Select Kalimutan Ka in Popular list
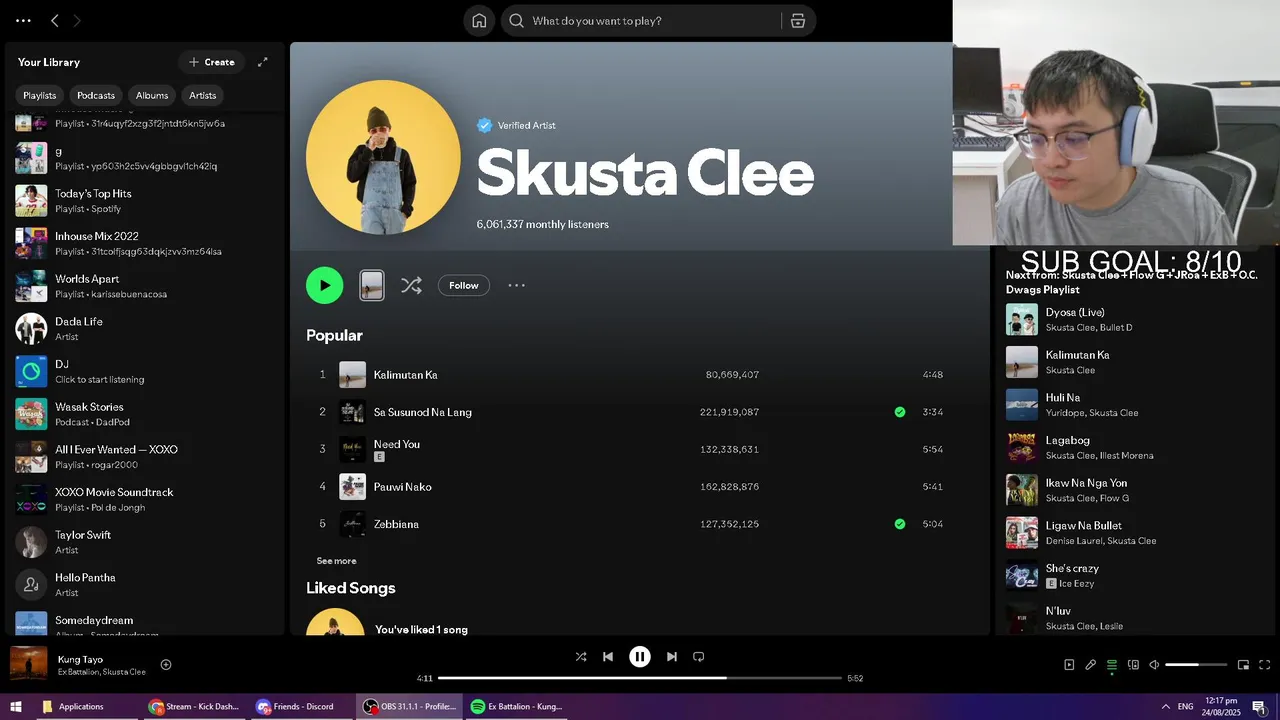The height and width of the screenshot is (720, 1280). pos(630,375)
